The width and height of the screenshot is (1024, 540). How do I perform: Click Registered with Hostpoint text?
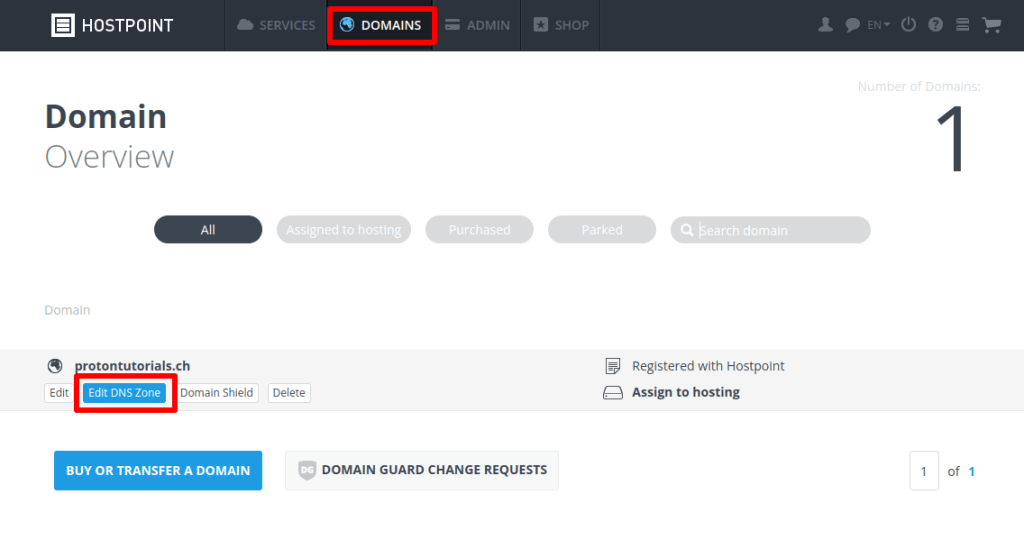[x=708, y=366]
